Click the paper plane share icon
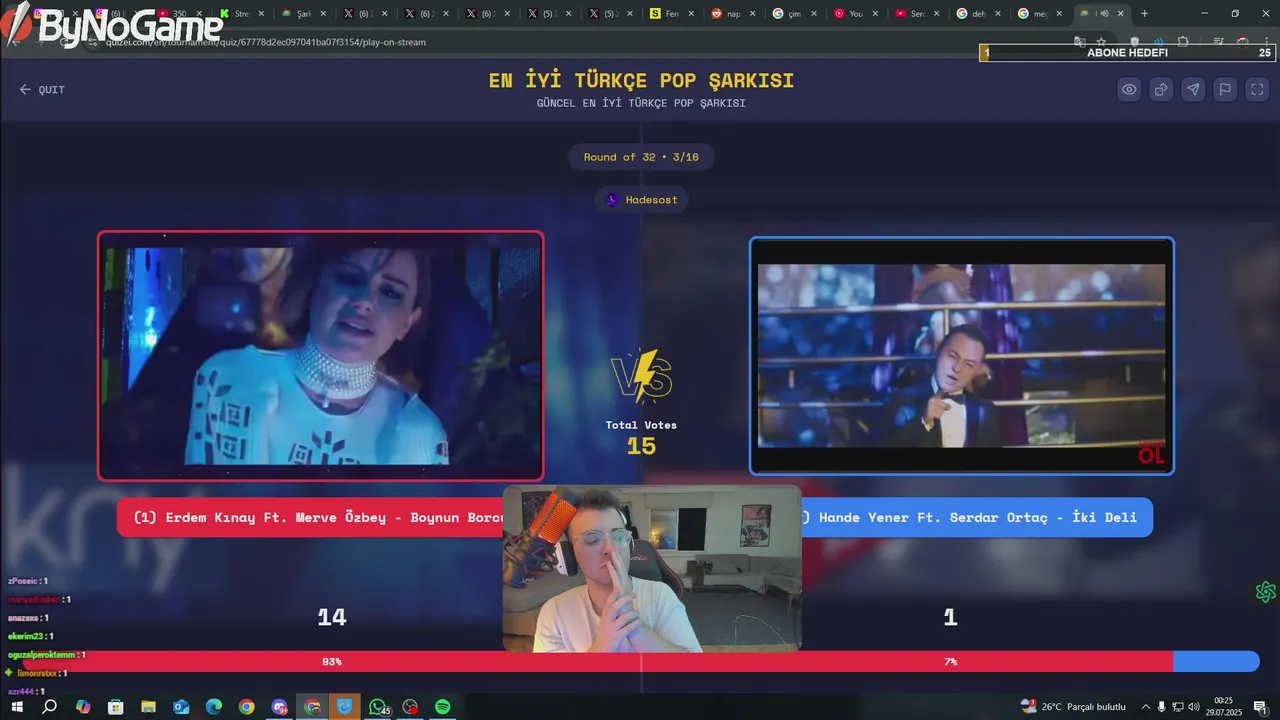 click(x=1193, y=89)
